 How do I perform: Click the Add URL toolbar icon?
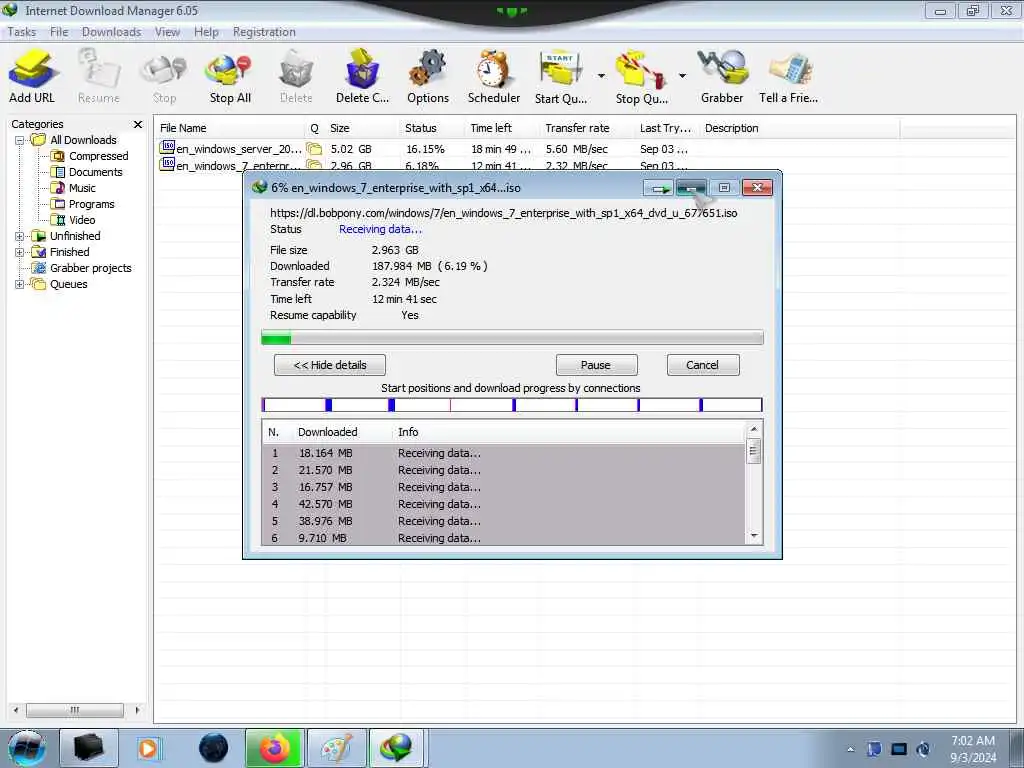pos(32,76)
